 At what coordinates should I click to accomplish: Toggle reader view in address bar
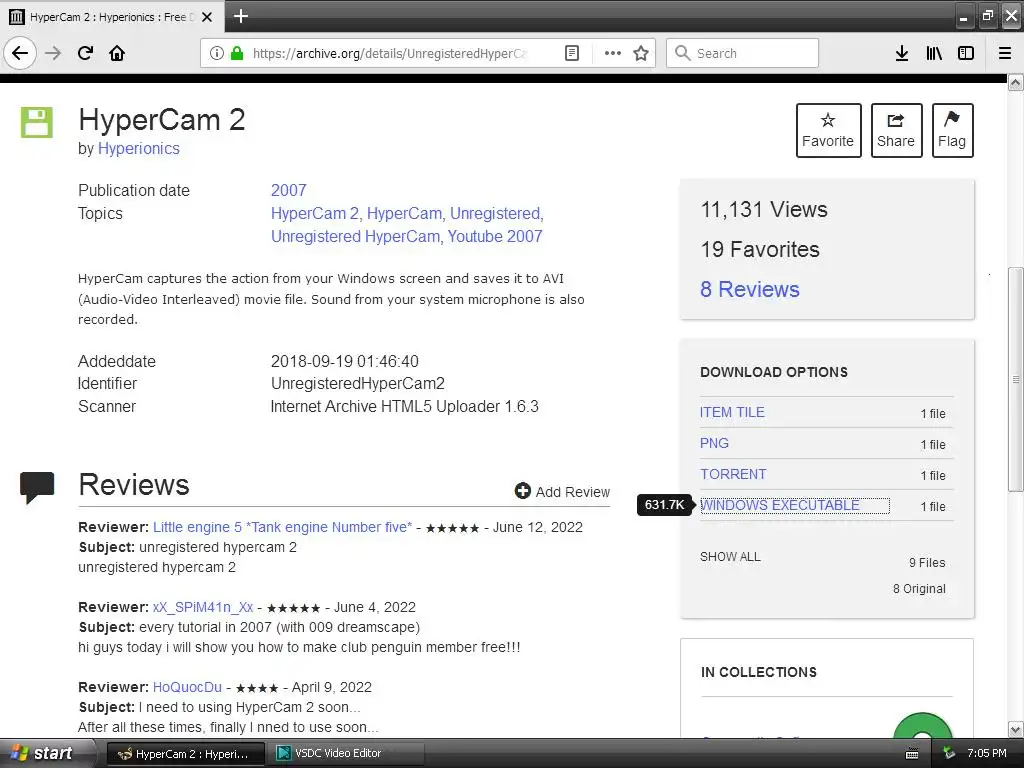click(571, 53)
